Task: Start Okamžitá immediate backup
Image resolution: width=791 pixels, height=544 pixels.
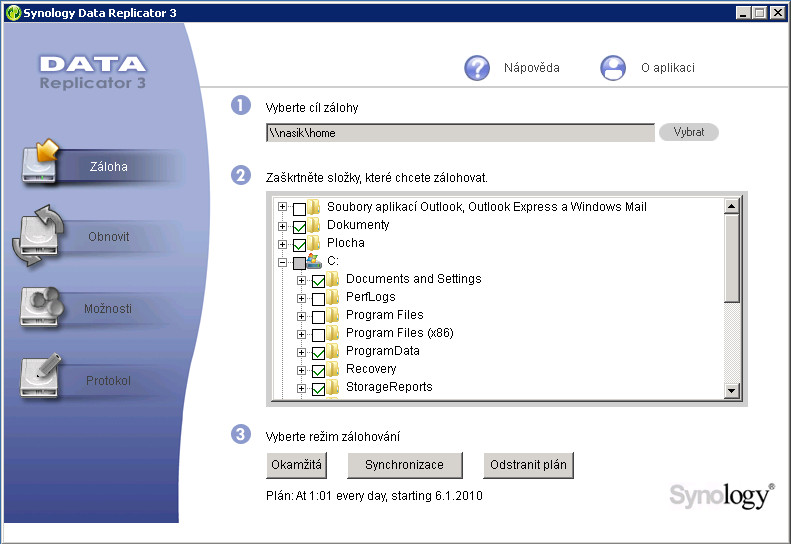Action: (x=296, y=465)
